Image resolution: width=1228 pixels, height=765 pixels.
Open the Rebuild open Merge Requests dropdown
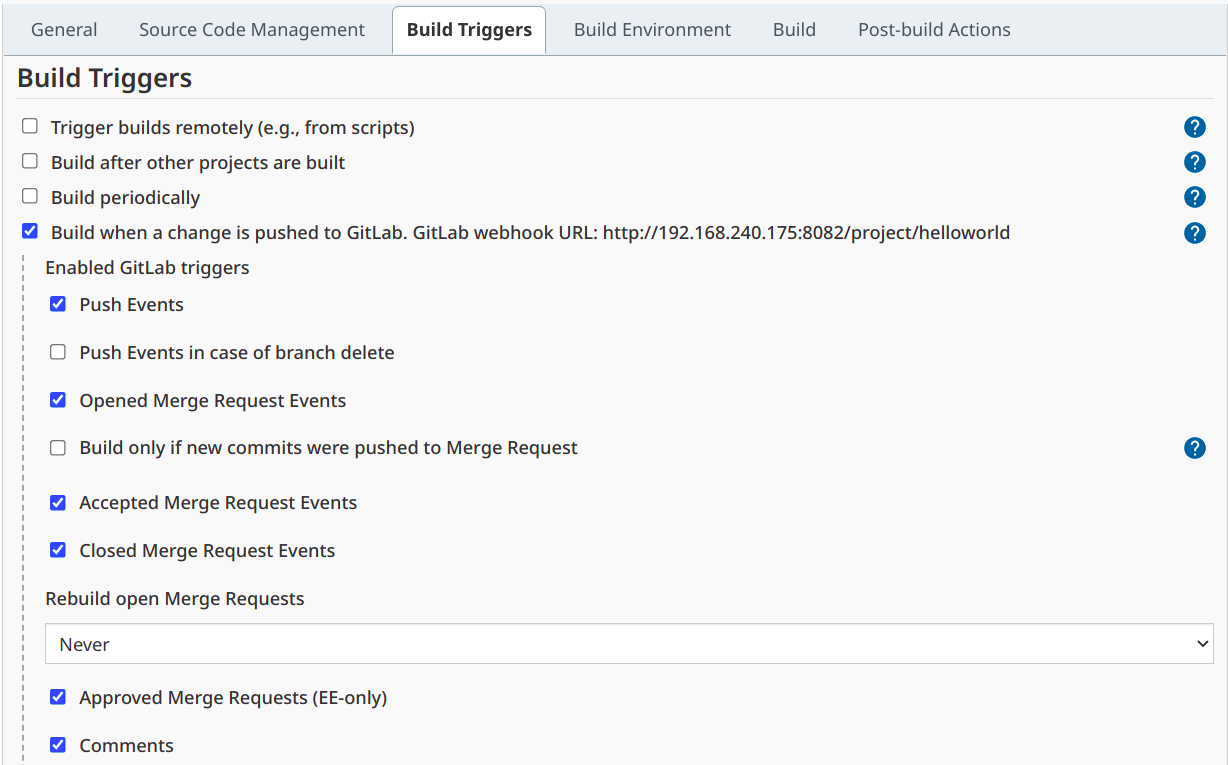click(628, 643)
